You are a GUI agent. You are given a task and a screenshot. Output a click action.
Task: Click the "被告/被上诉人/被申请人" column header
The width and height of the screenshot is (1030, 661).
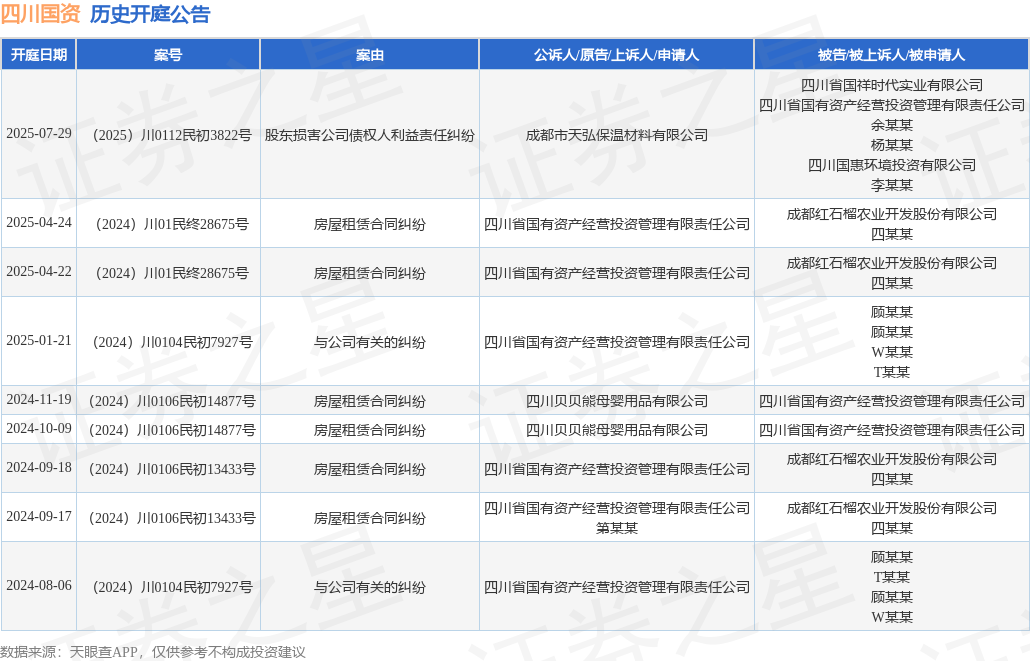(891, 55)
